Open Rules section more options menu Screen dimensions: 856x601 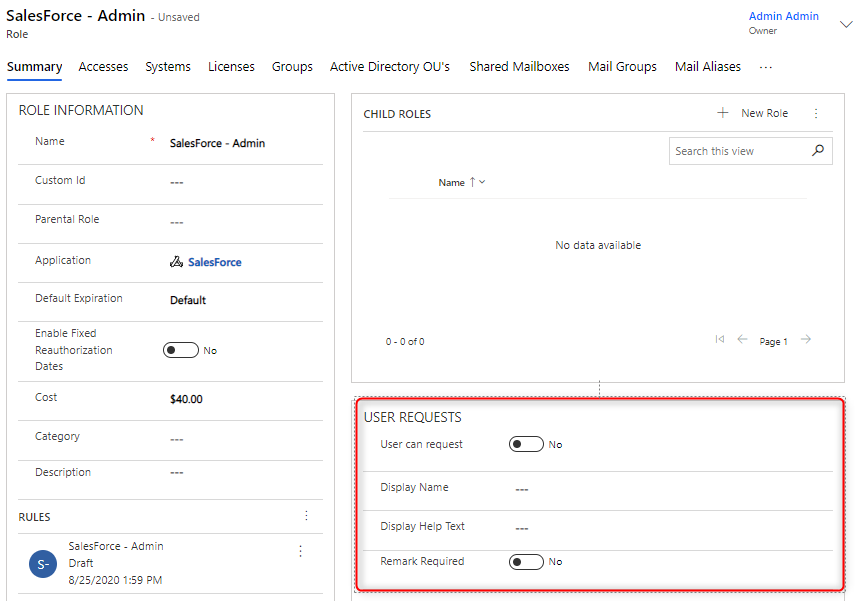click(x=306, y=516)
